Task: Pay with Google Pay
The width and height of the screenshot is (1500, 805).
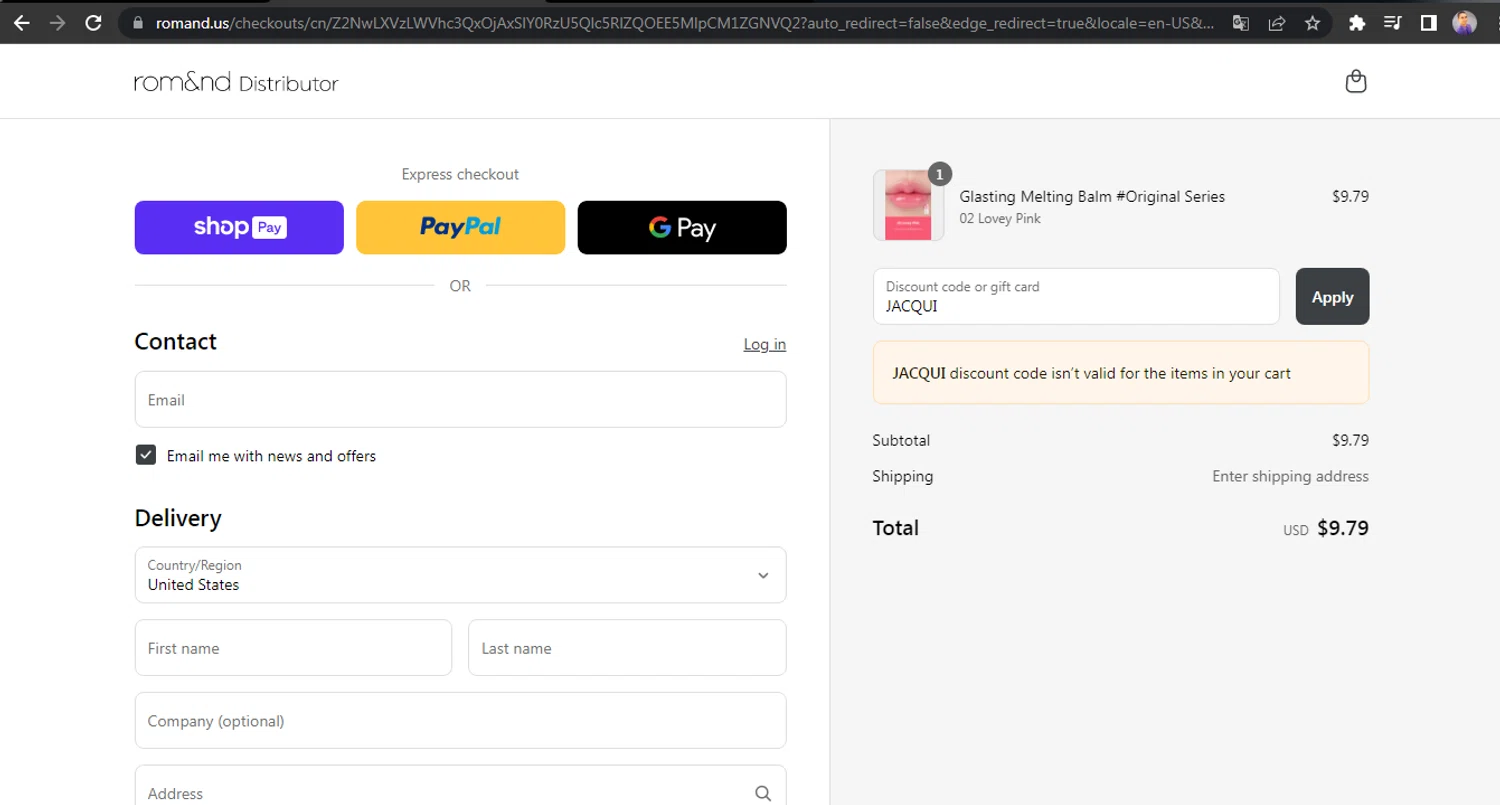Action: coord(682,228)
